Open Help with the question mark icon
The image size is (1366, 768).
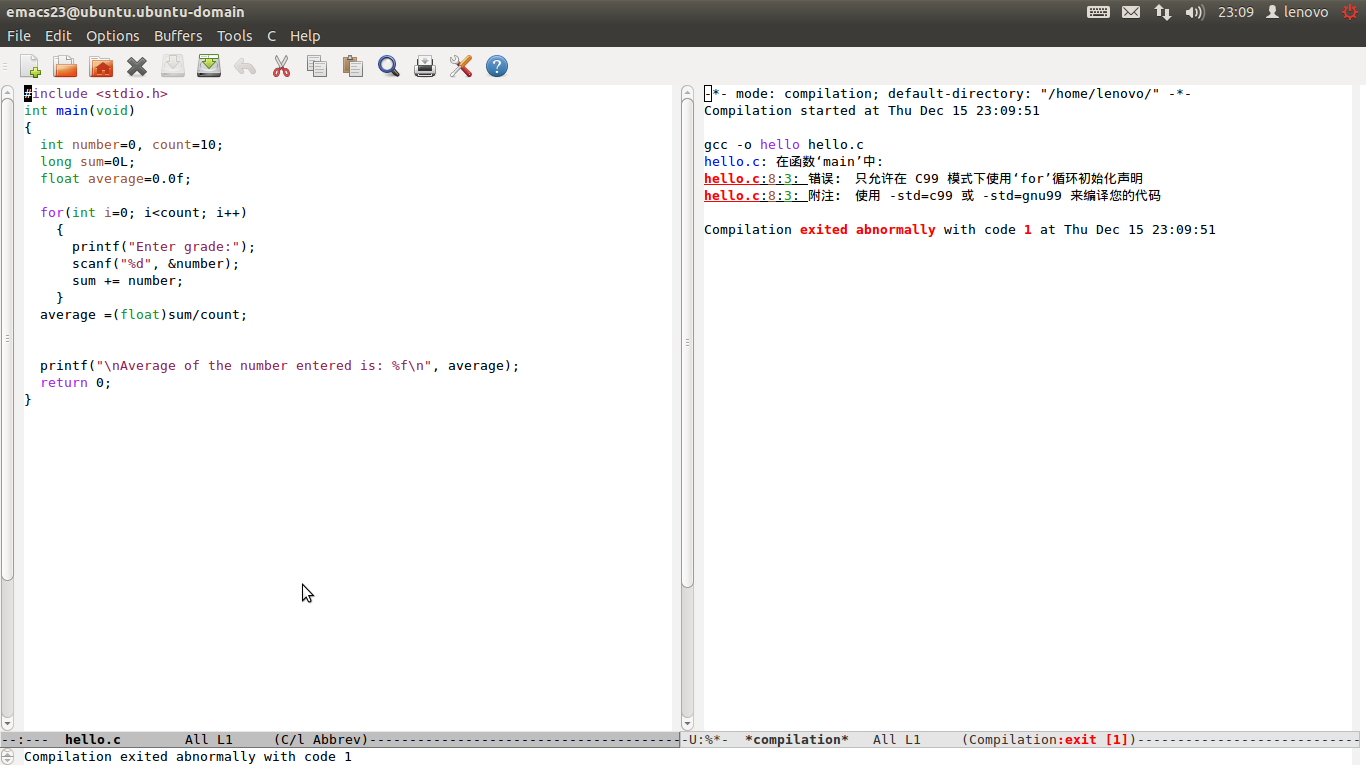pos(497,67)
